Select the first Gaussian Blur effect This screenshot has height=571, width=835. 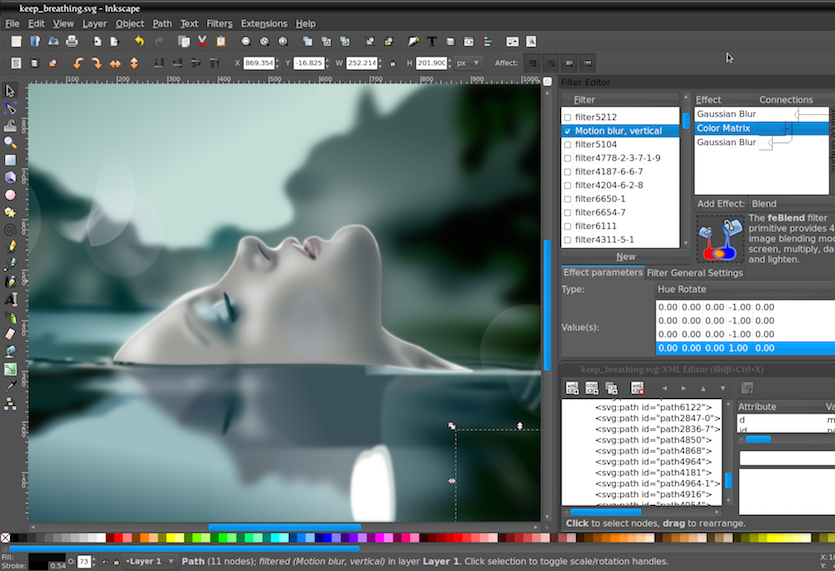[762, 114]
